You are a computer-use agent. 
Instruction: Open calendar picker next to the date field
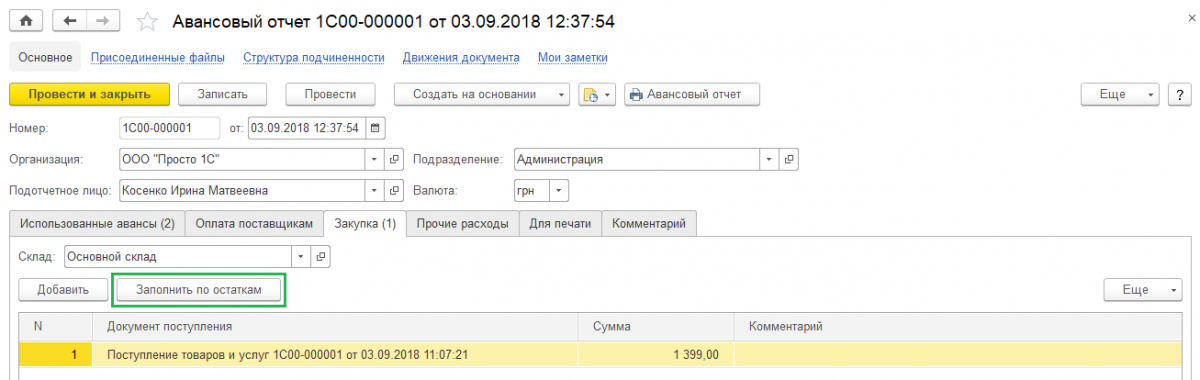click(x=375, y=128)
